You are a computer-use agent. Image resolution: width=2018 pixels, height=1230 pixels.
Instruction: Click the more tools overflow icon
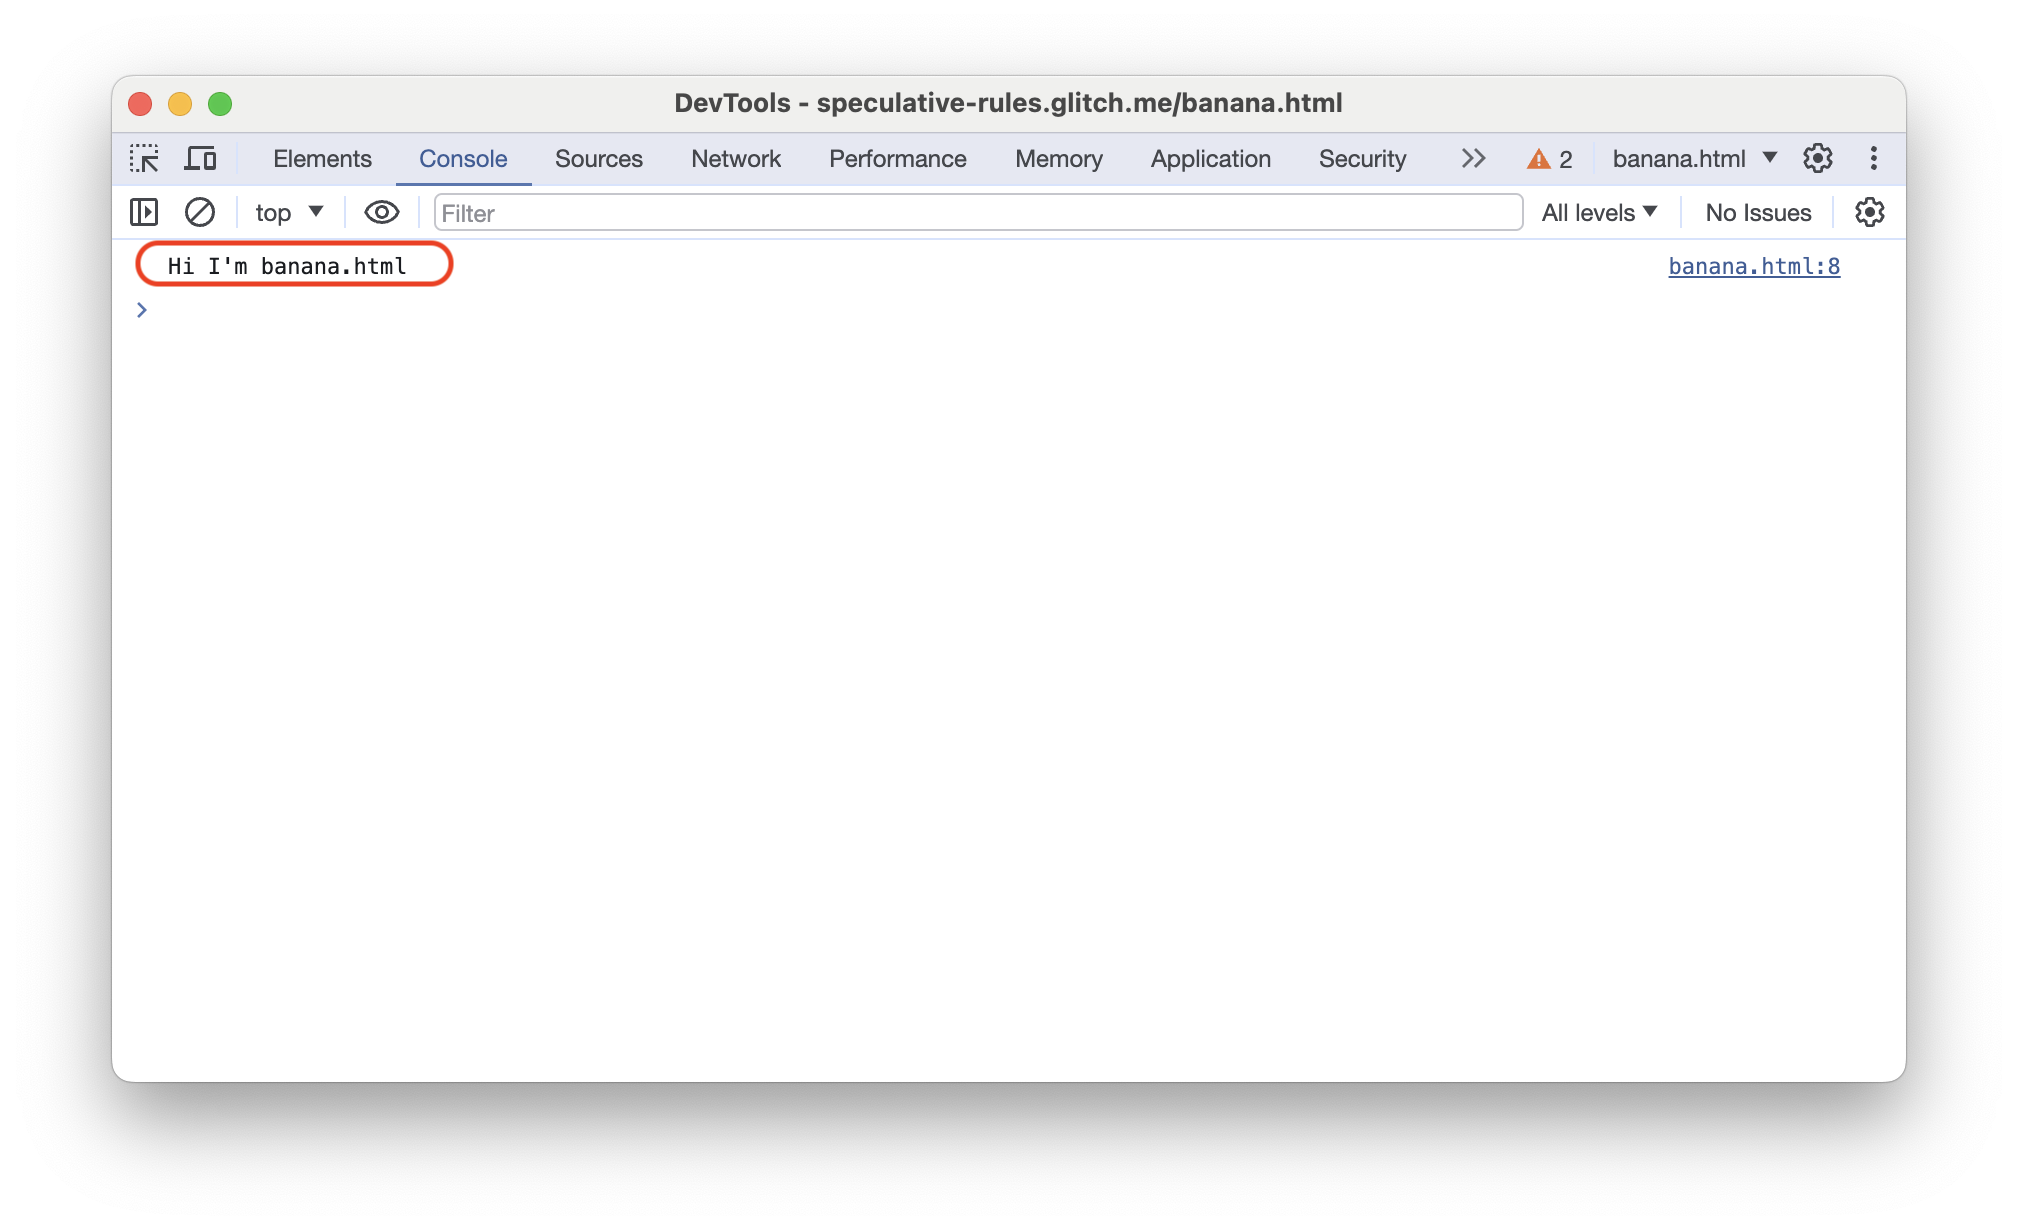pos(1470,160)
